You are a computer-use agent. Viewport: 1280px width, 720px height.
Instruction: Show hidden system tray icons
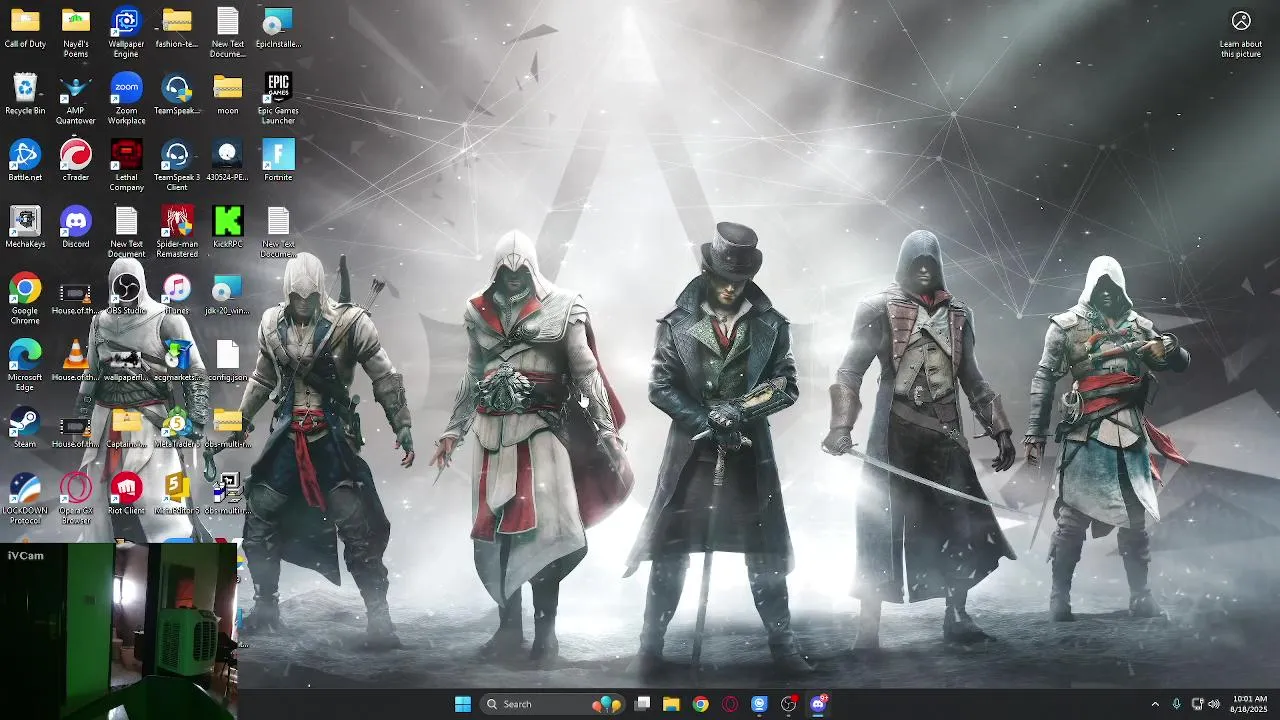[x=1155, y=704]
